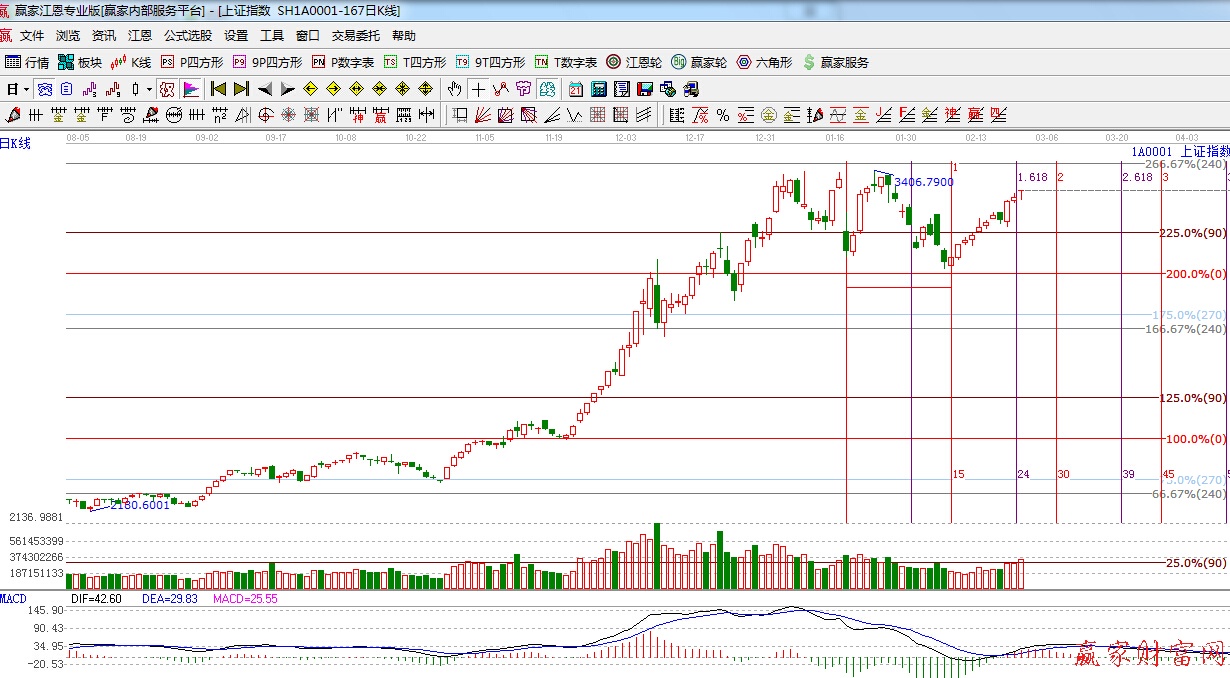Open the 江恩 menu

(140, 36)
